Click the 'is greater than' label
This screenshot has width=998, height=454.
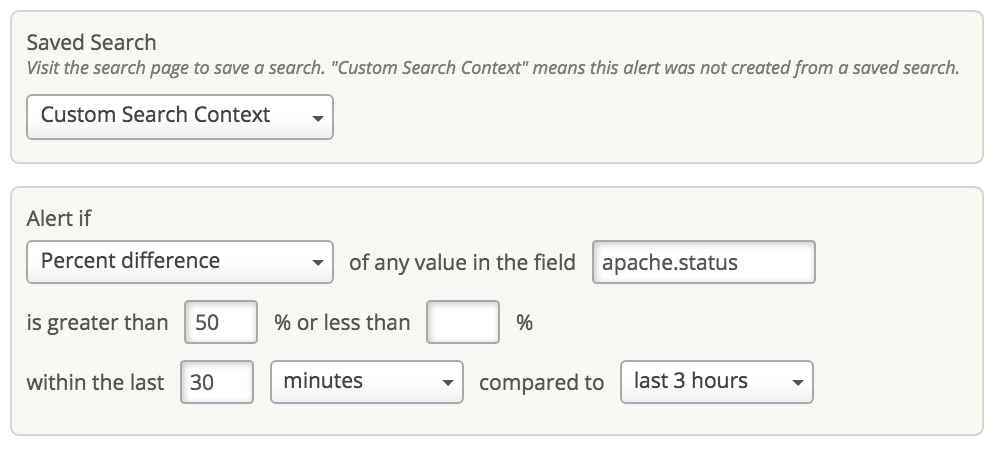pos(97,323)
